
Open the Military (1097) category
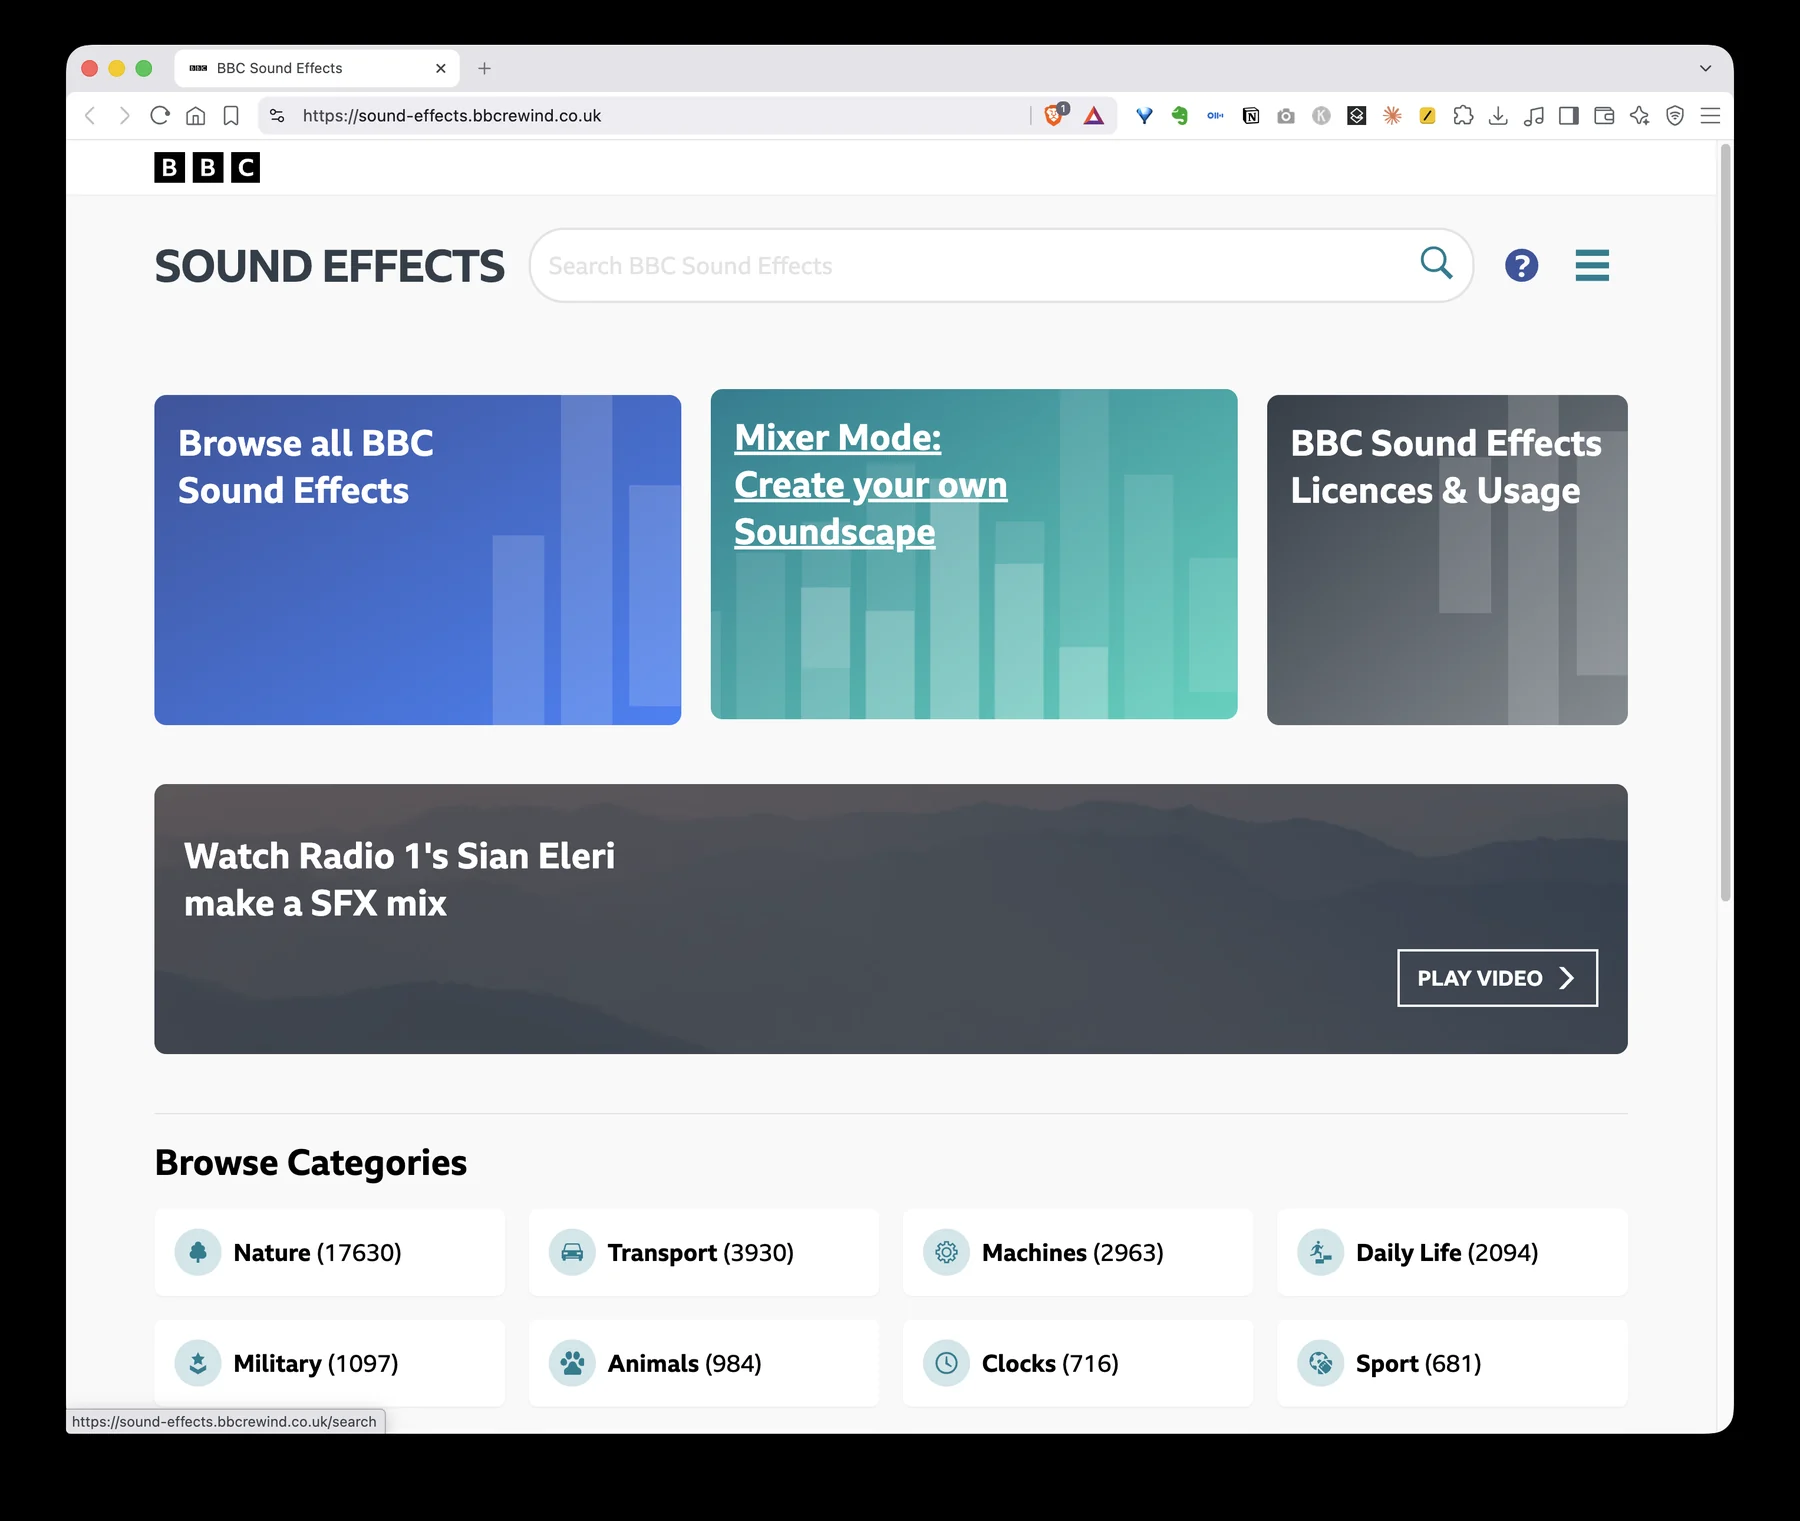point(330,1363)
